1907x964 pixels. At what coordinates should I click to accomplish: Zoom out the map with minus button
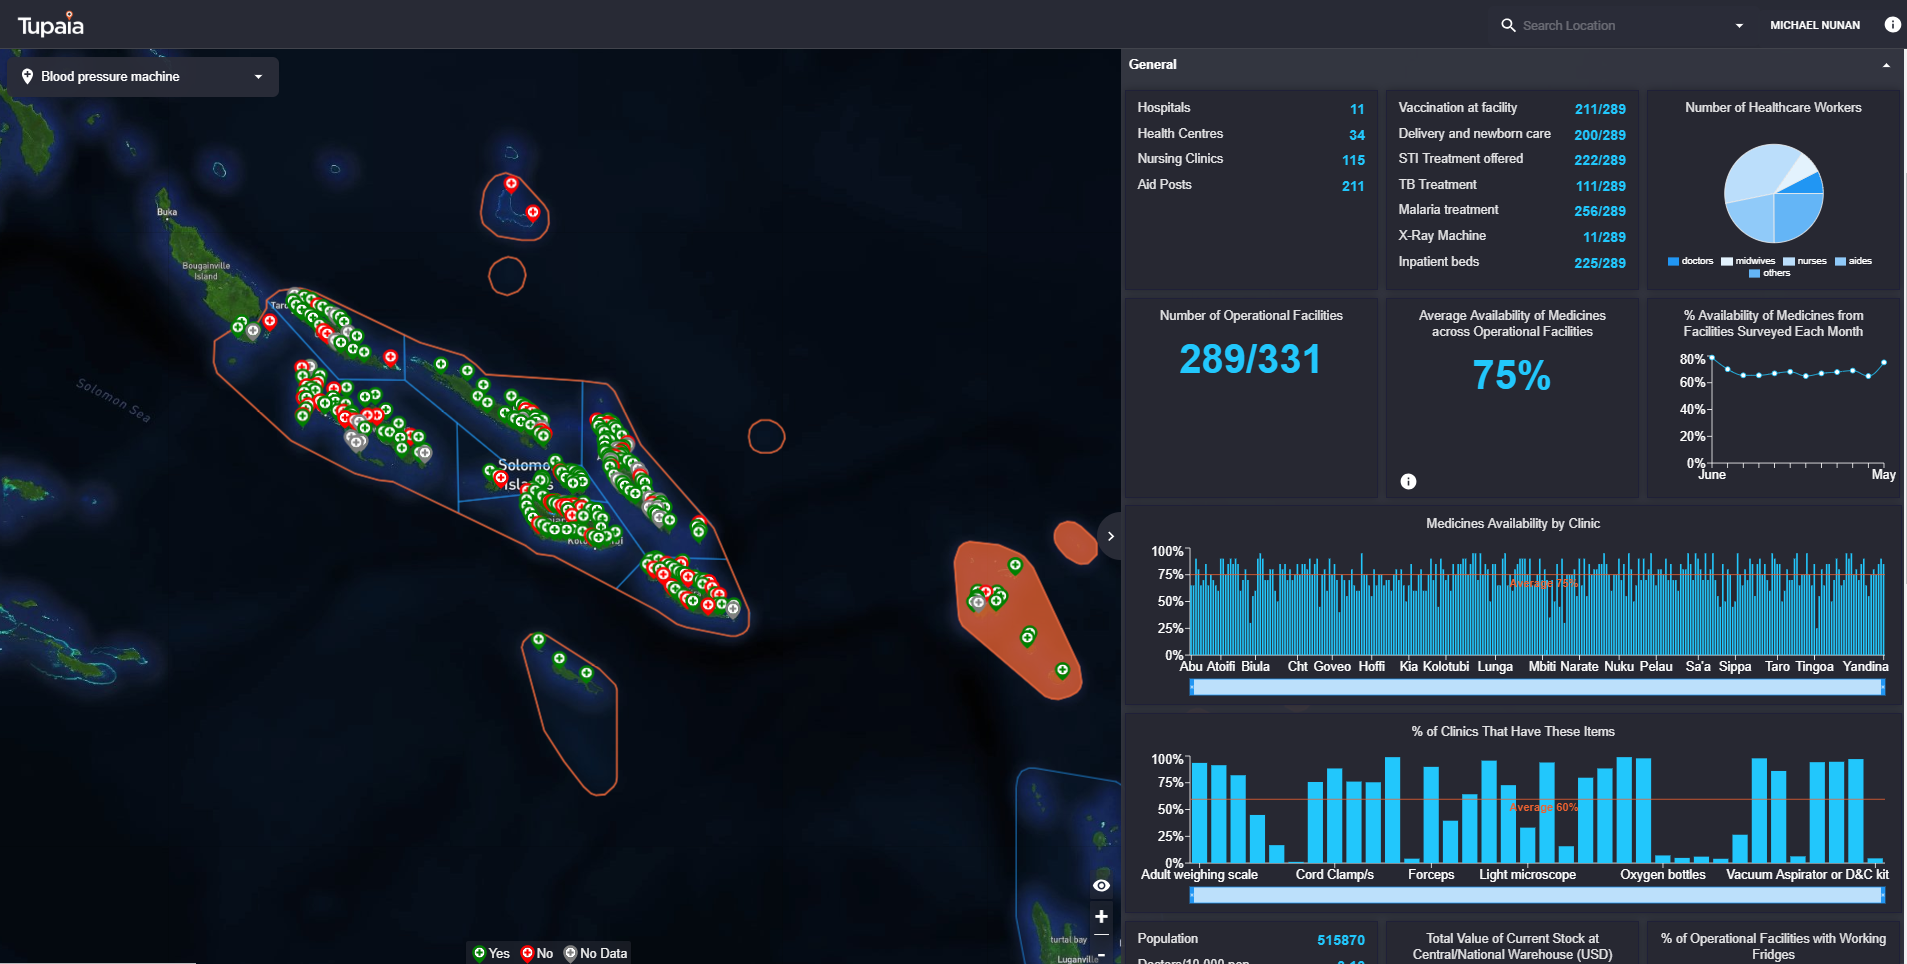pos(1101,954)
